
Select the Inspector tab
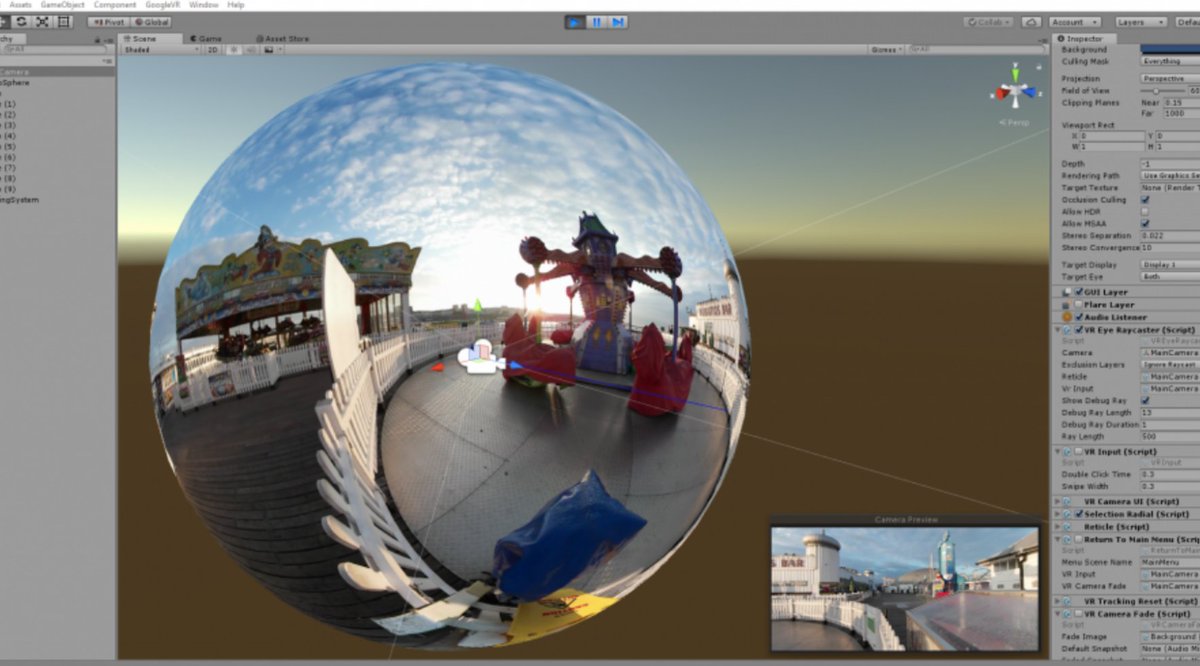[1084, 38]
